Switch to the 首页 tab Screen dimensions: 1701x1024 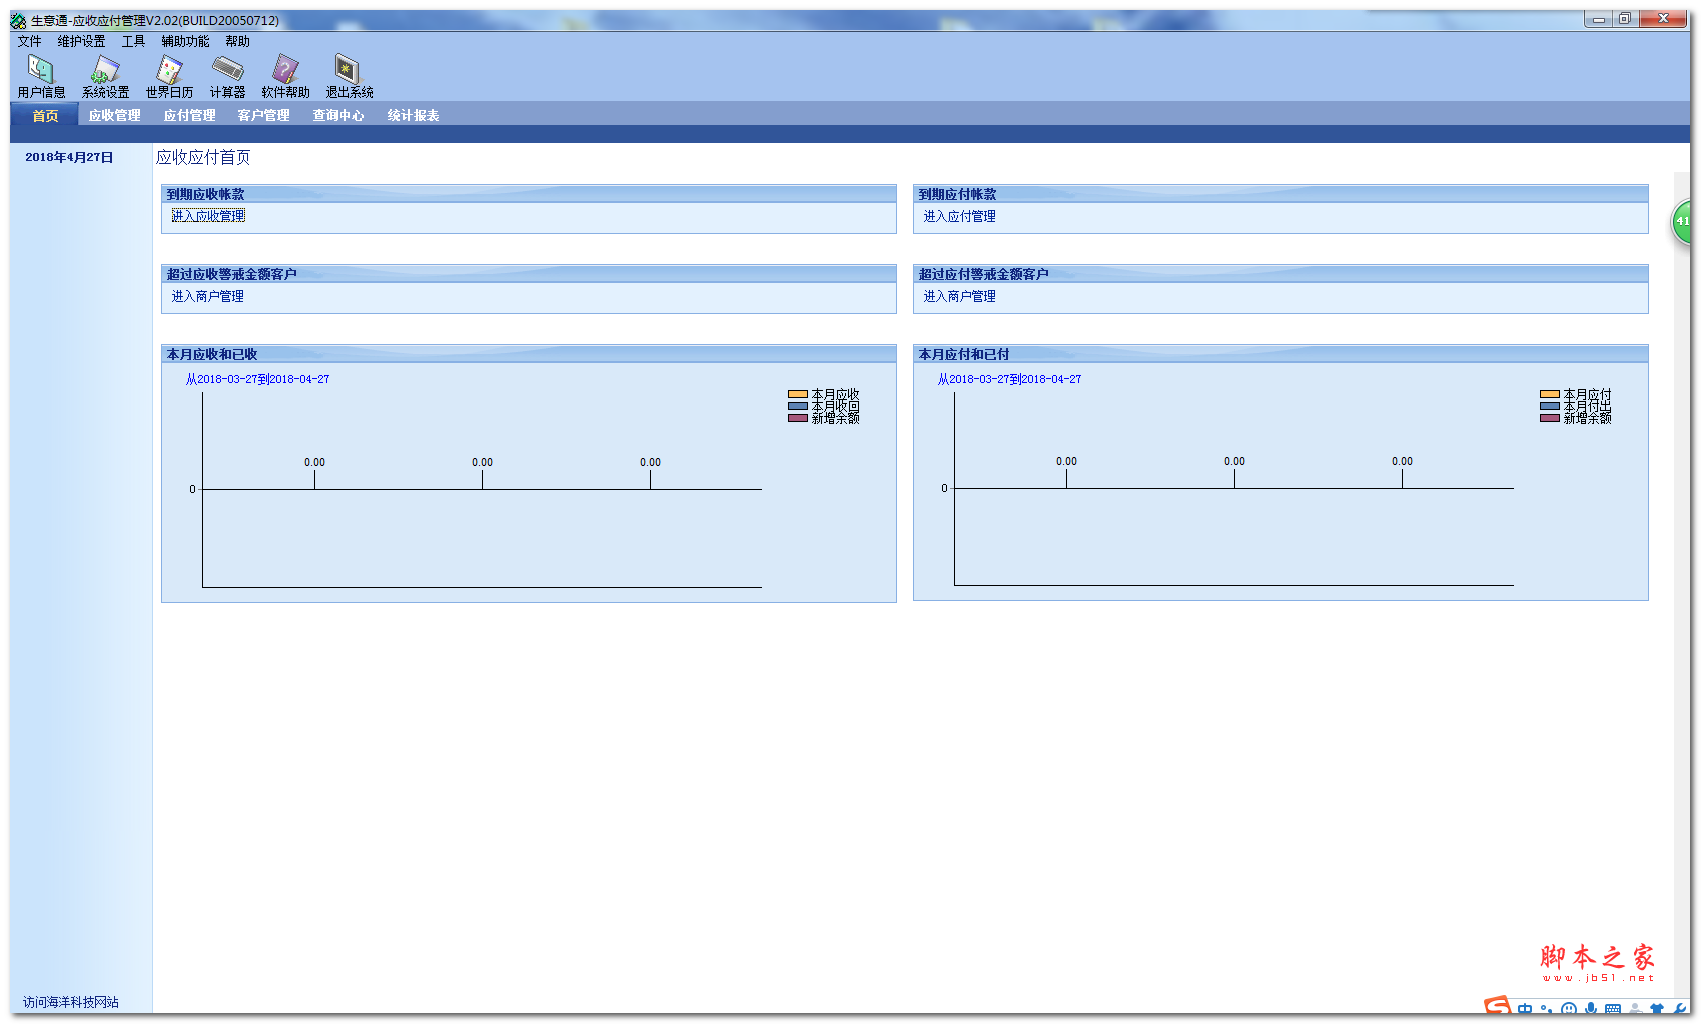click(x=45, y=115)
